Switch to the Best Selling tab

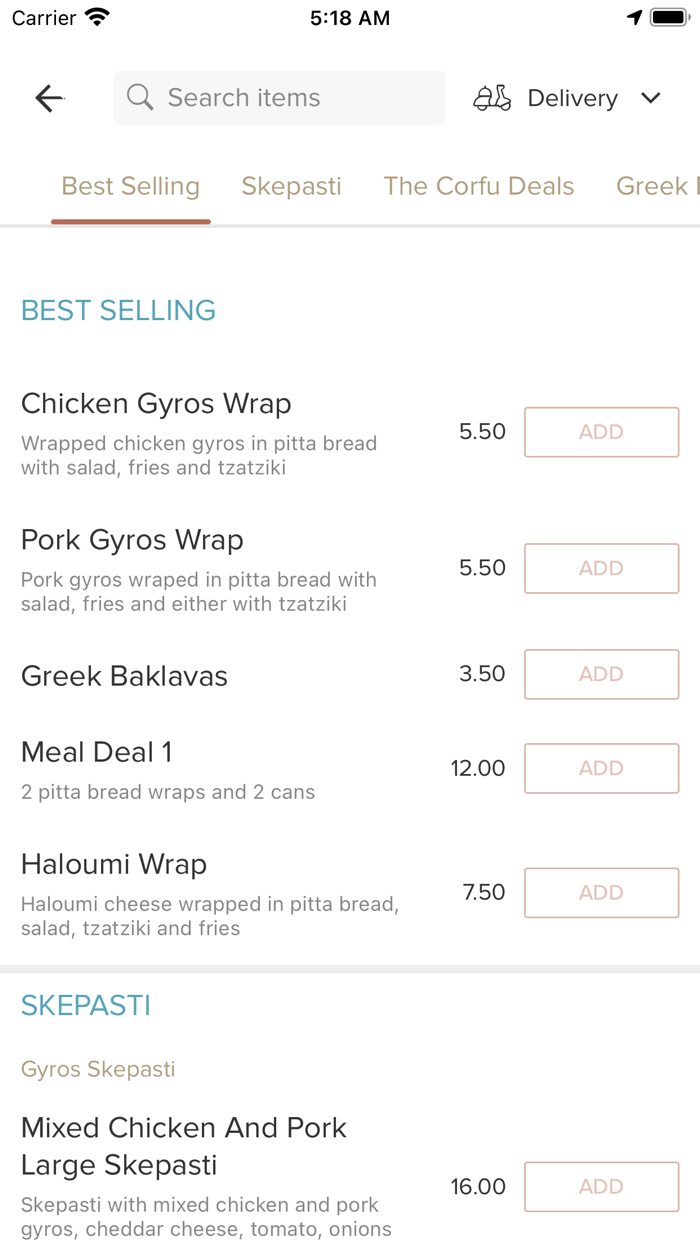131,187
